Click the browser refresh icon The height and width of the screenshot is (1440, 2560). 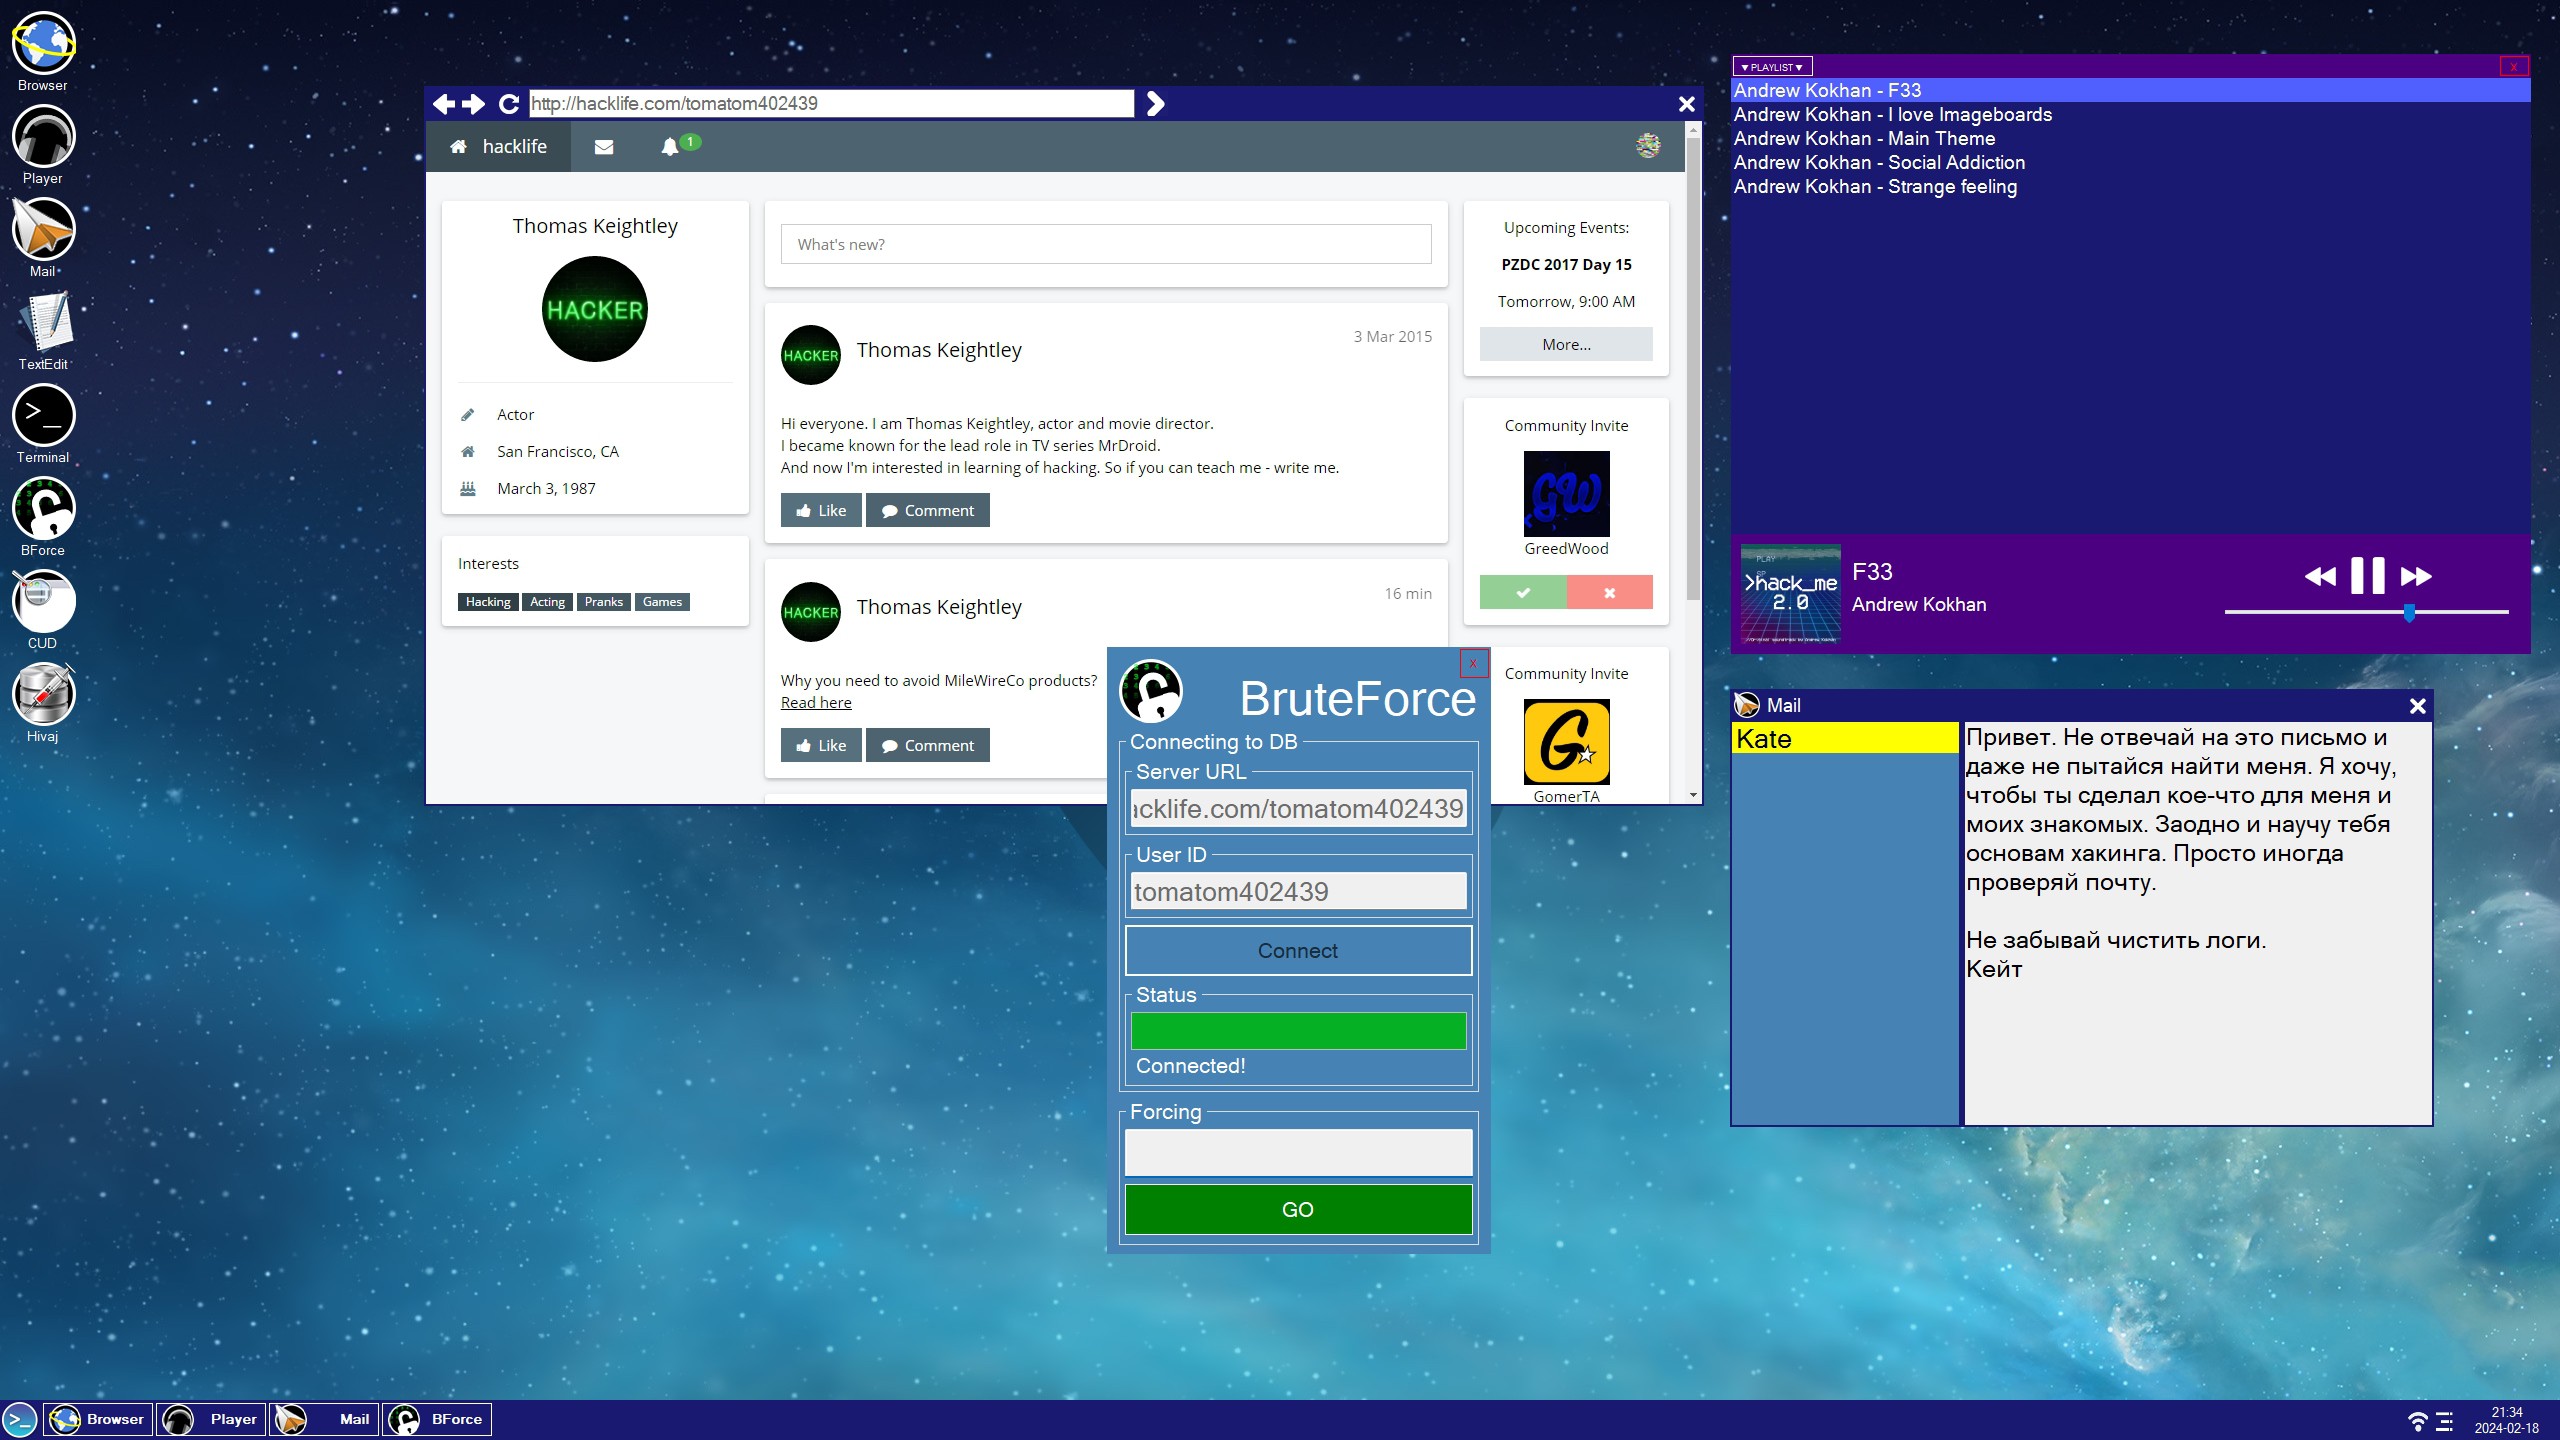coord(508,104)
